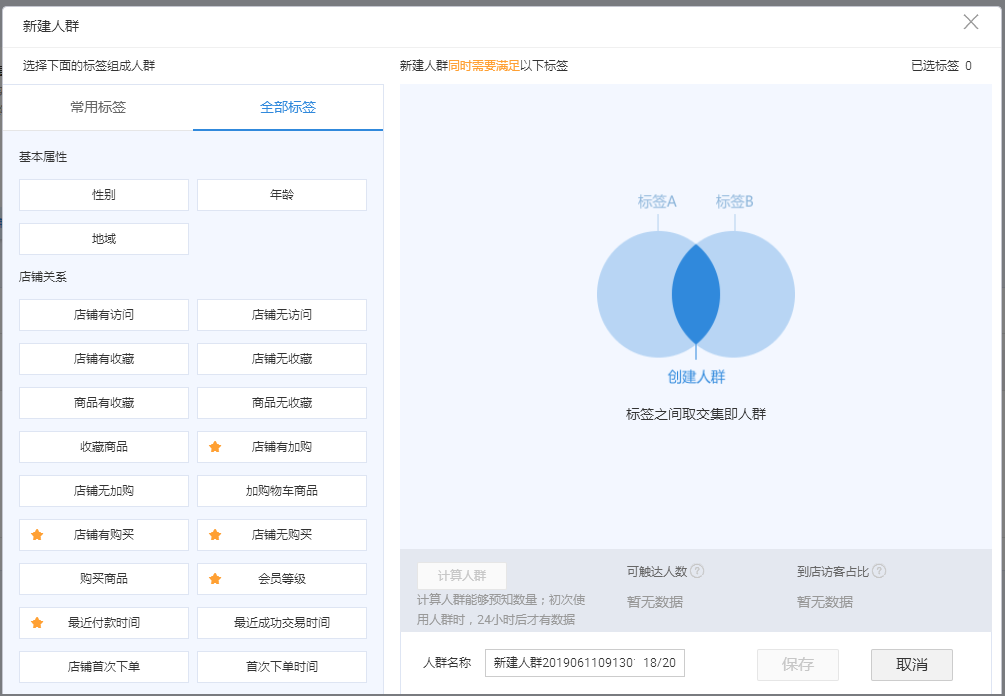
Task: Add the 购买商品 tag
Action: point(104,579)
